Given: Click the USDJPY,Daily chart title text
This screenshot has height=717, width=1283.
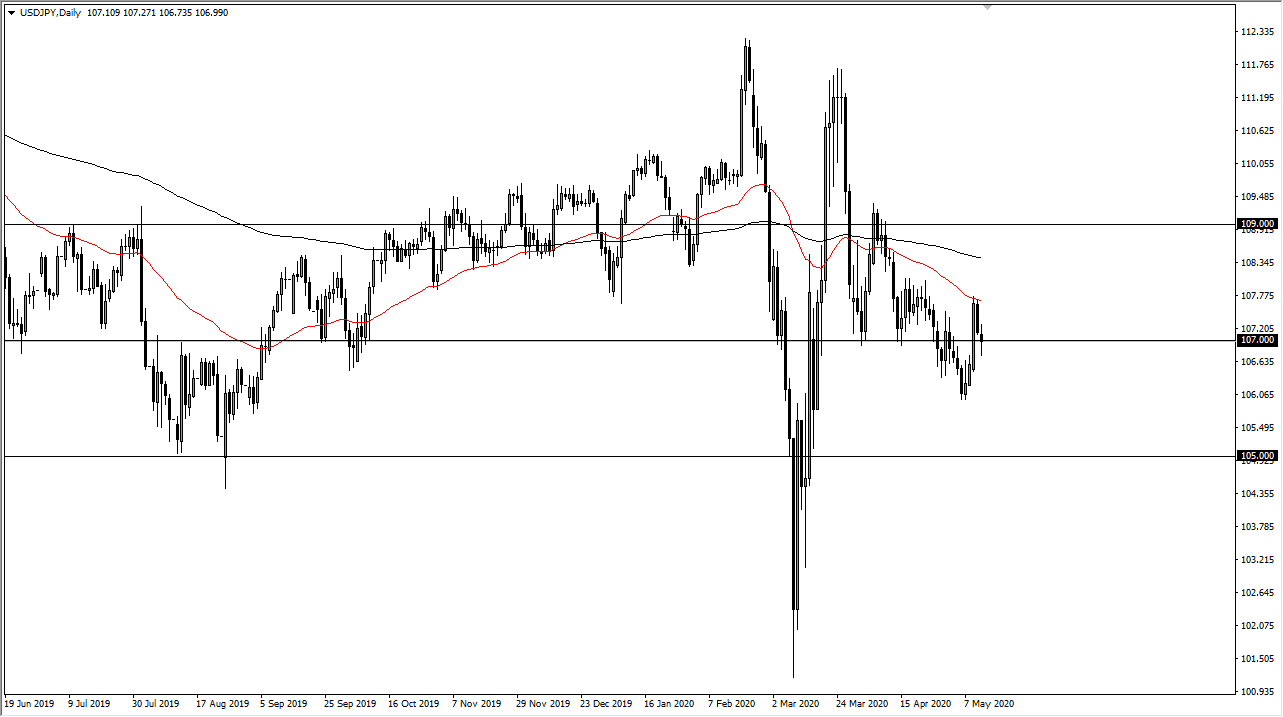Looking at the screenshot, I should point(50,13).
